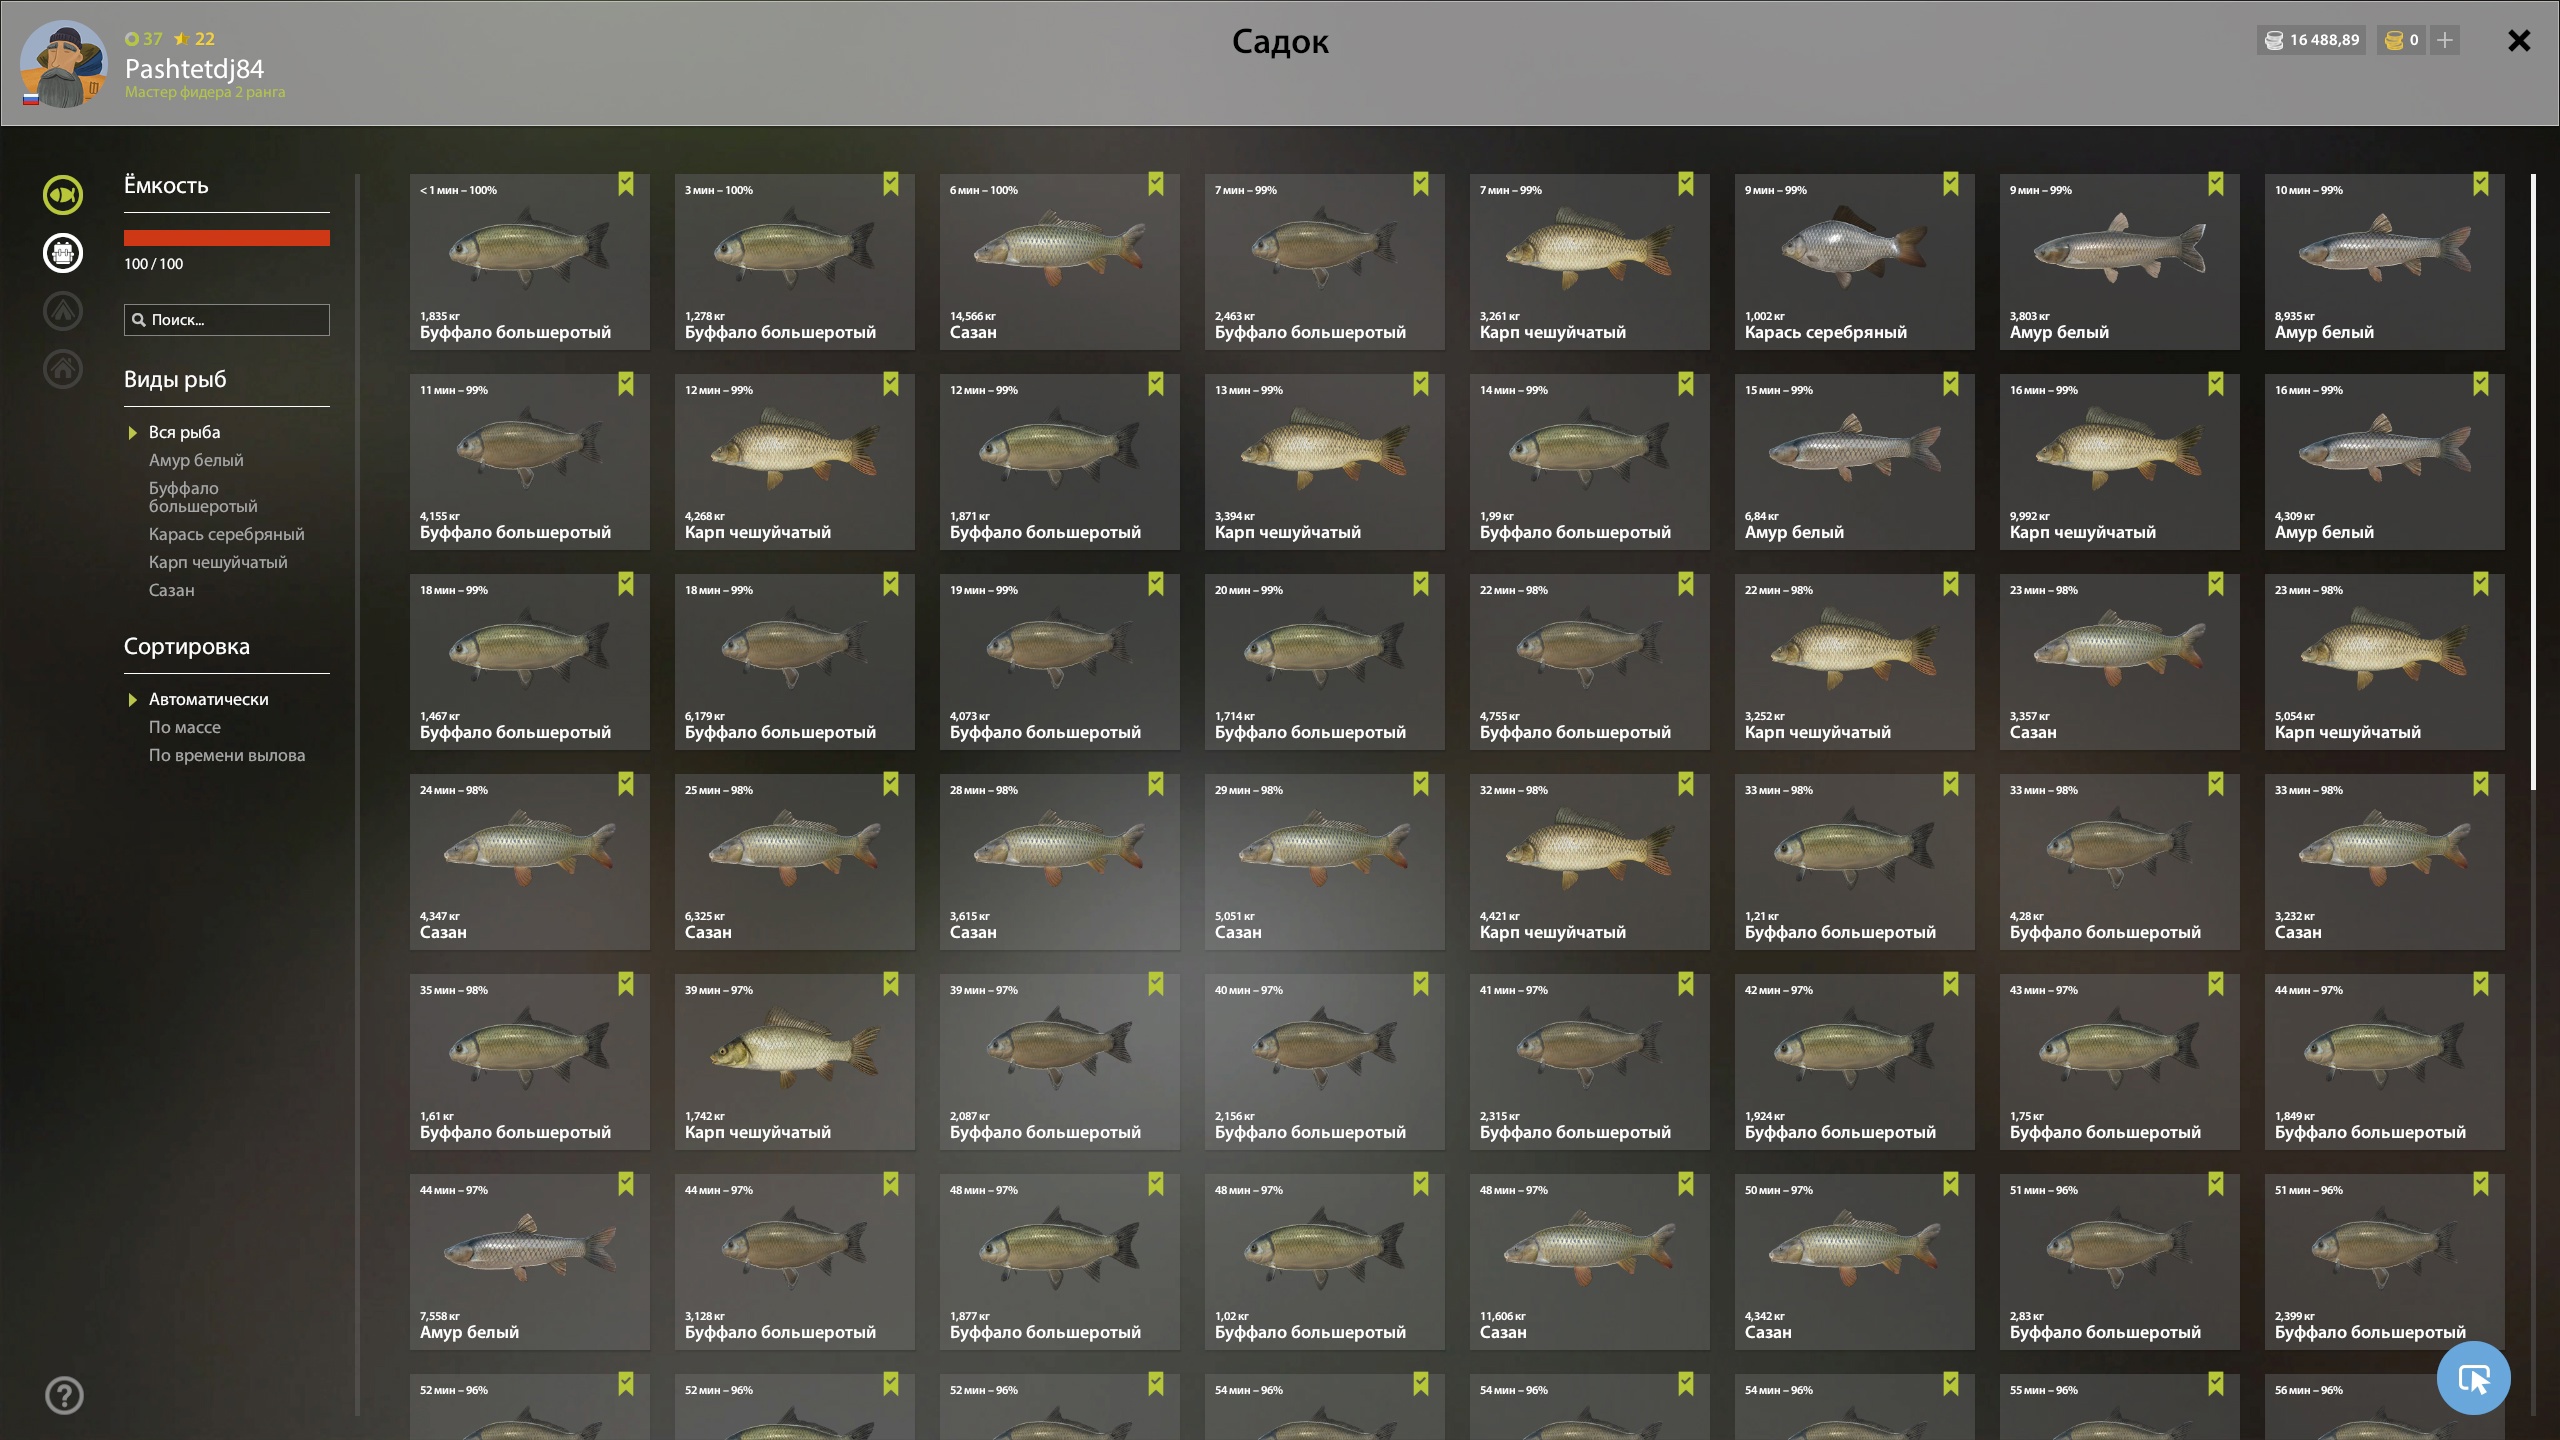
Task: Open the fish keepnet sidebar icon
Action: point(62,195)
